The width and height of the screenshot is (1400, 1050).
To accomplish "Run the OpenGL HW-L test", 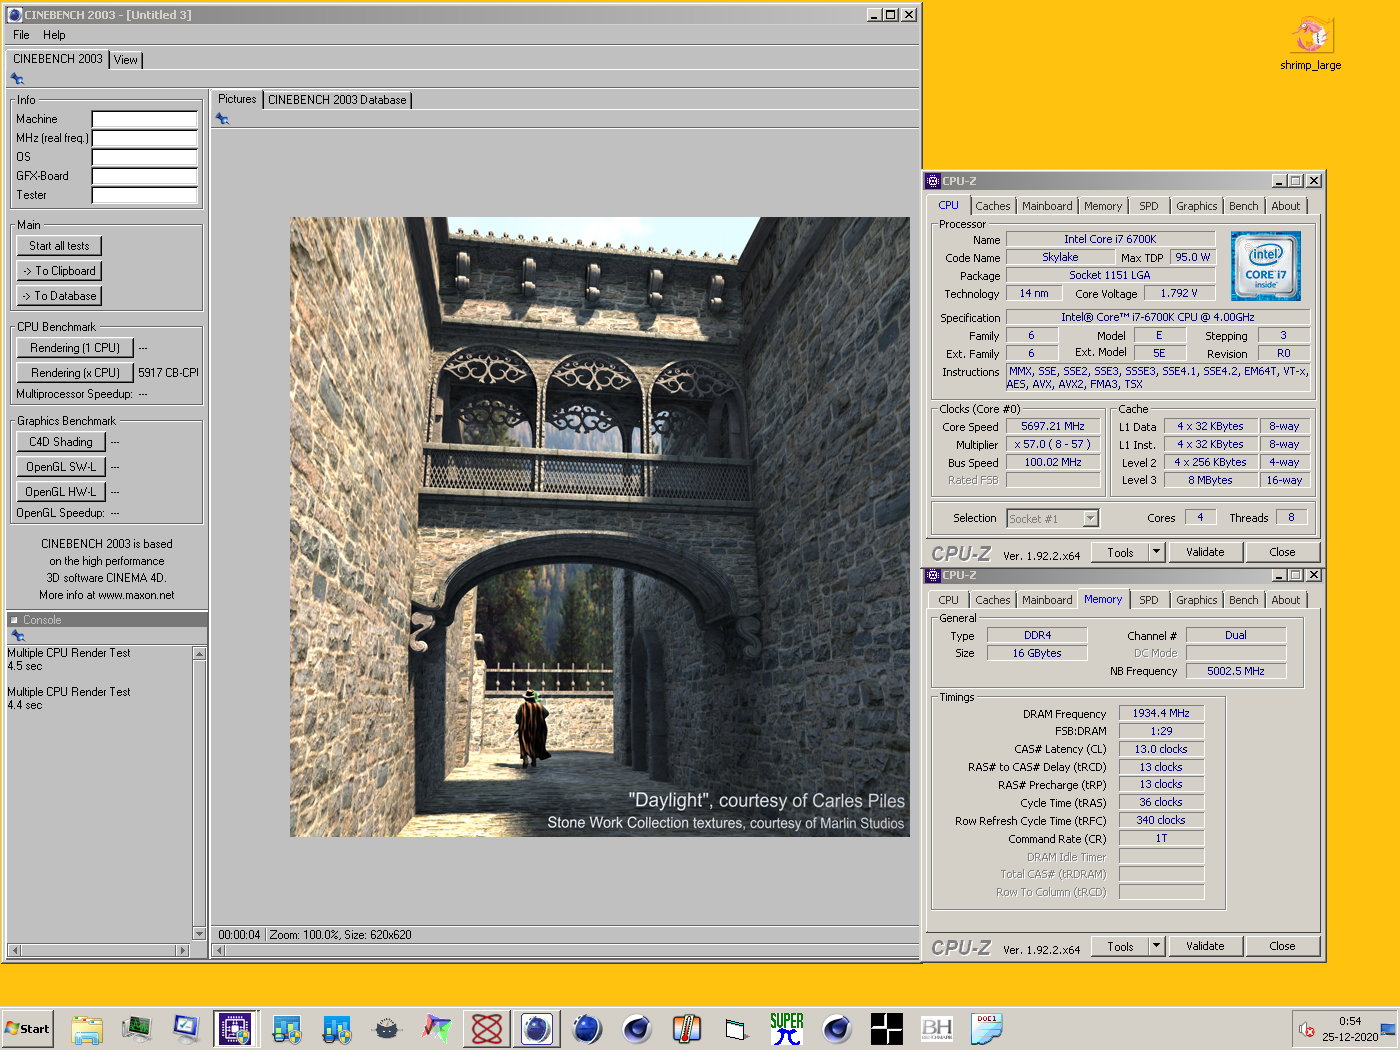I will [x=61, y=492].
